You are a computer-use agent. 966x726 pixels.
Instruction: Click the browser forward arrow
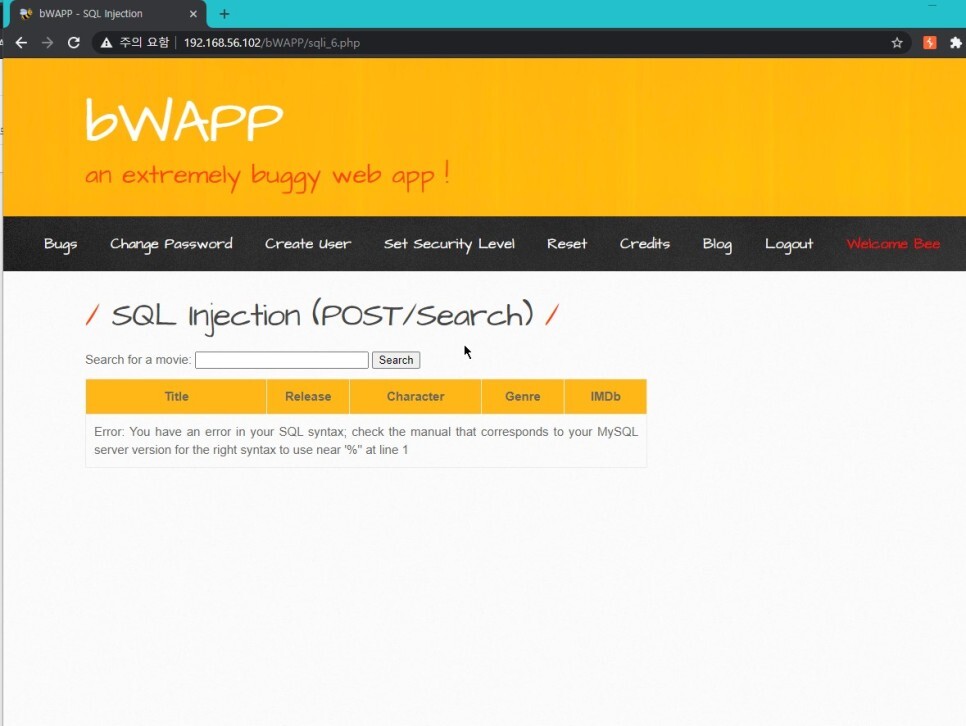click(x=47, y=43)
